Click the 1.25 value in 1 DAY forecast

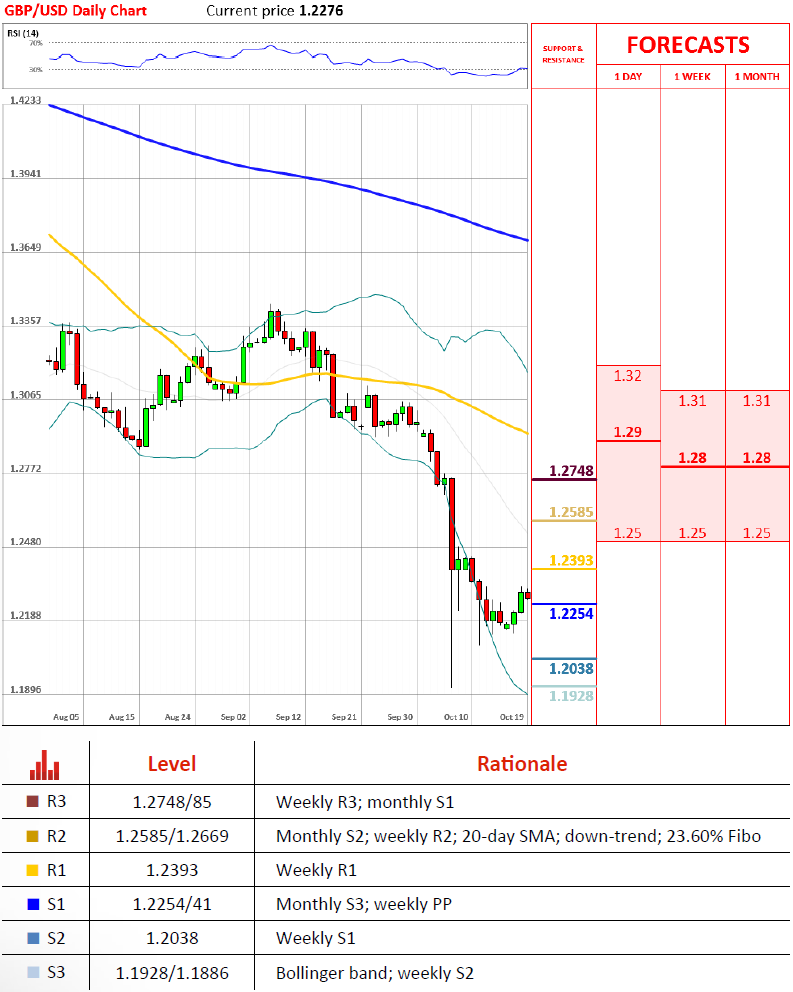628,533
